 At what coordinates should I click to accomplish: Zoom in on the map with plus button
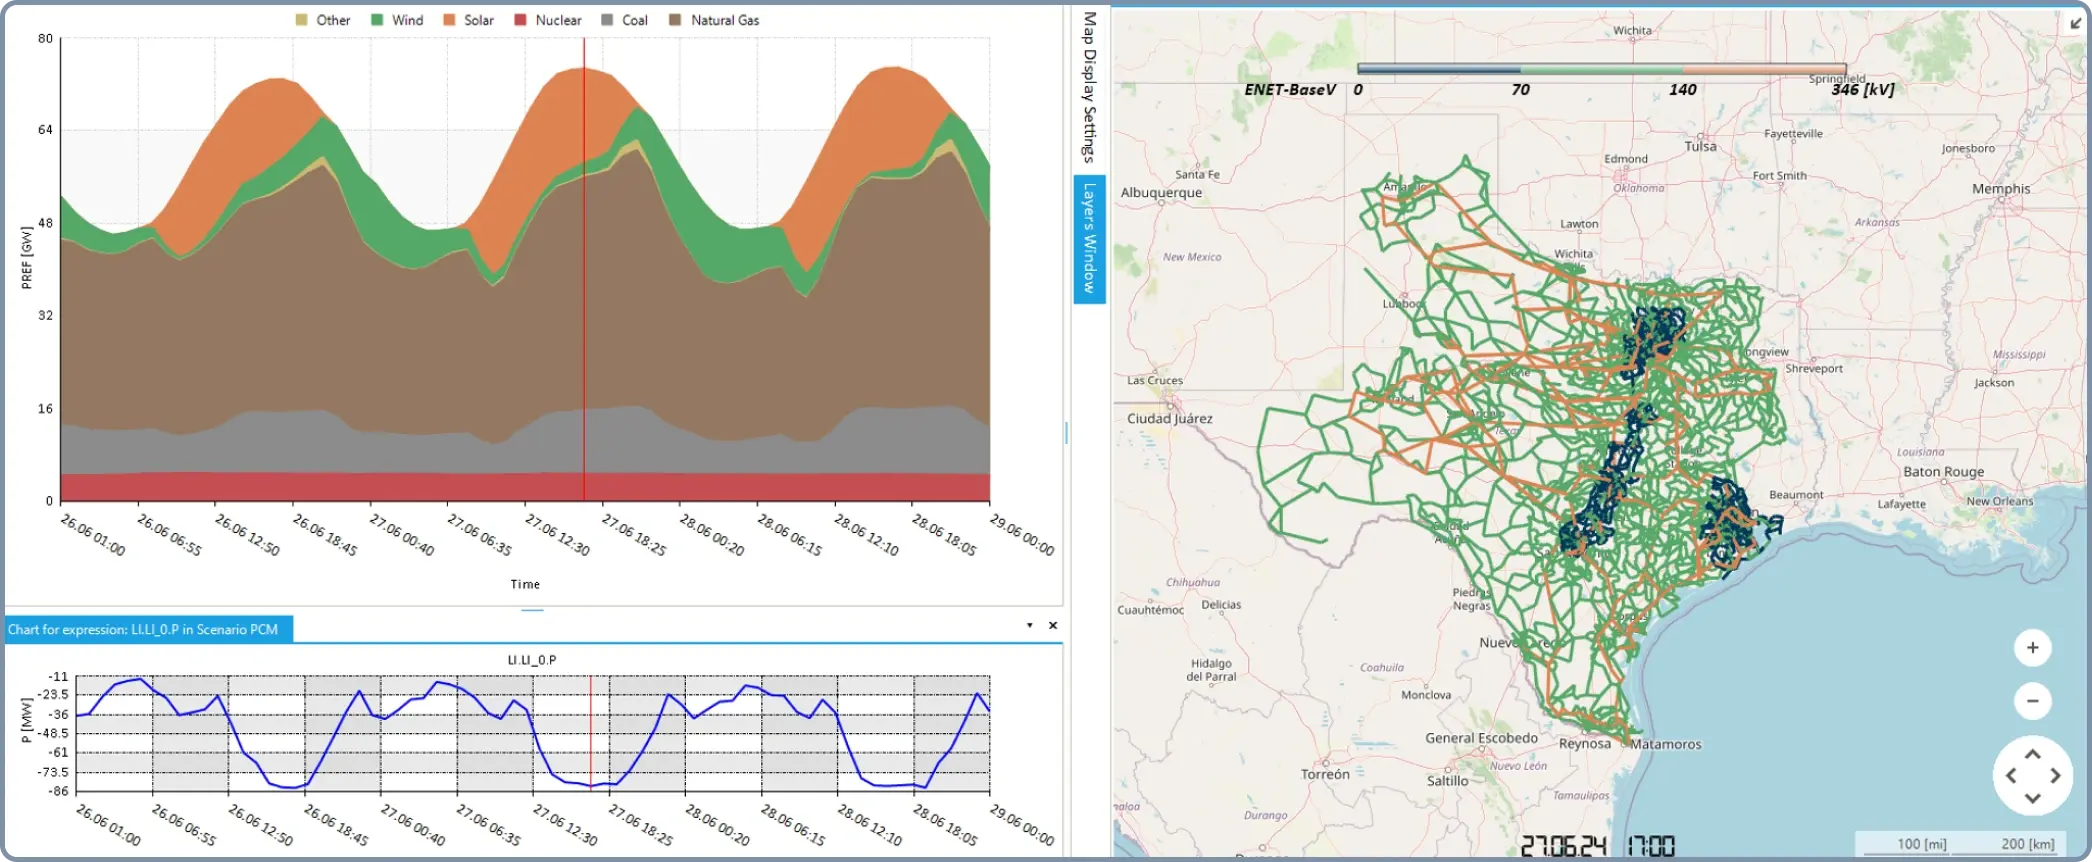pyautogui.click(x=2032, y=648)
